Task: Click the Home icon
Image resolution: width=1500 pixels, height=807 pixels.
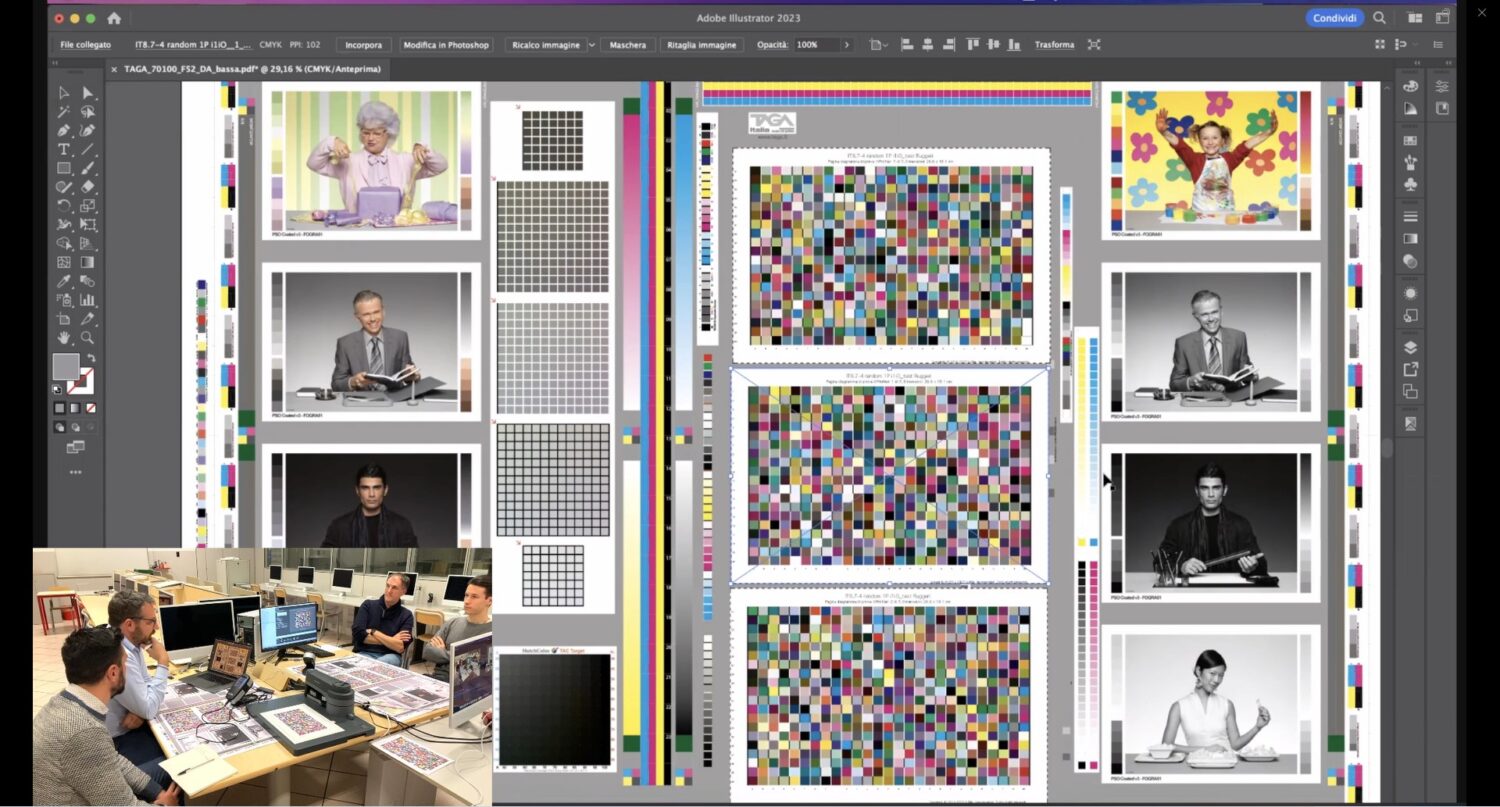Action: (114, 18)
